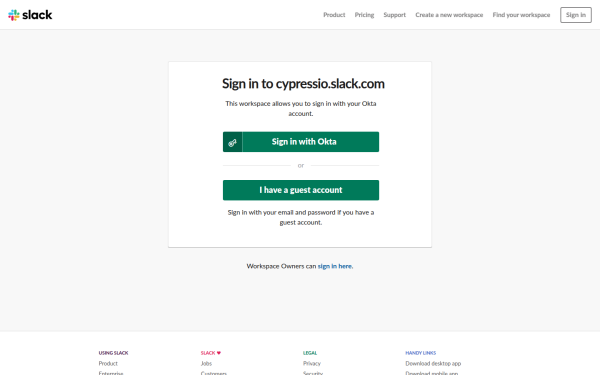Open Product link under Using Slack
This screenshot has width=600, height=375.
tap(108, 364)
